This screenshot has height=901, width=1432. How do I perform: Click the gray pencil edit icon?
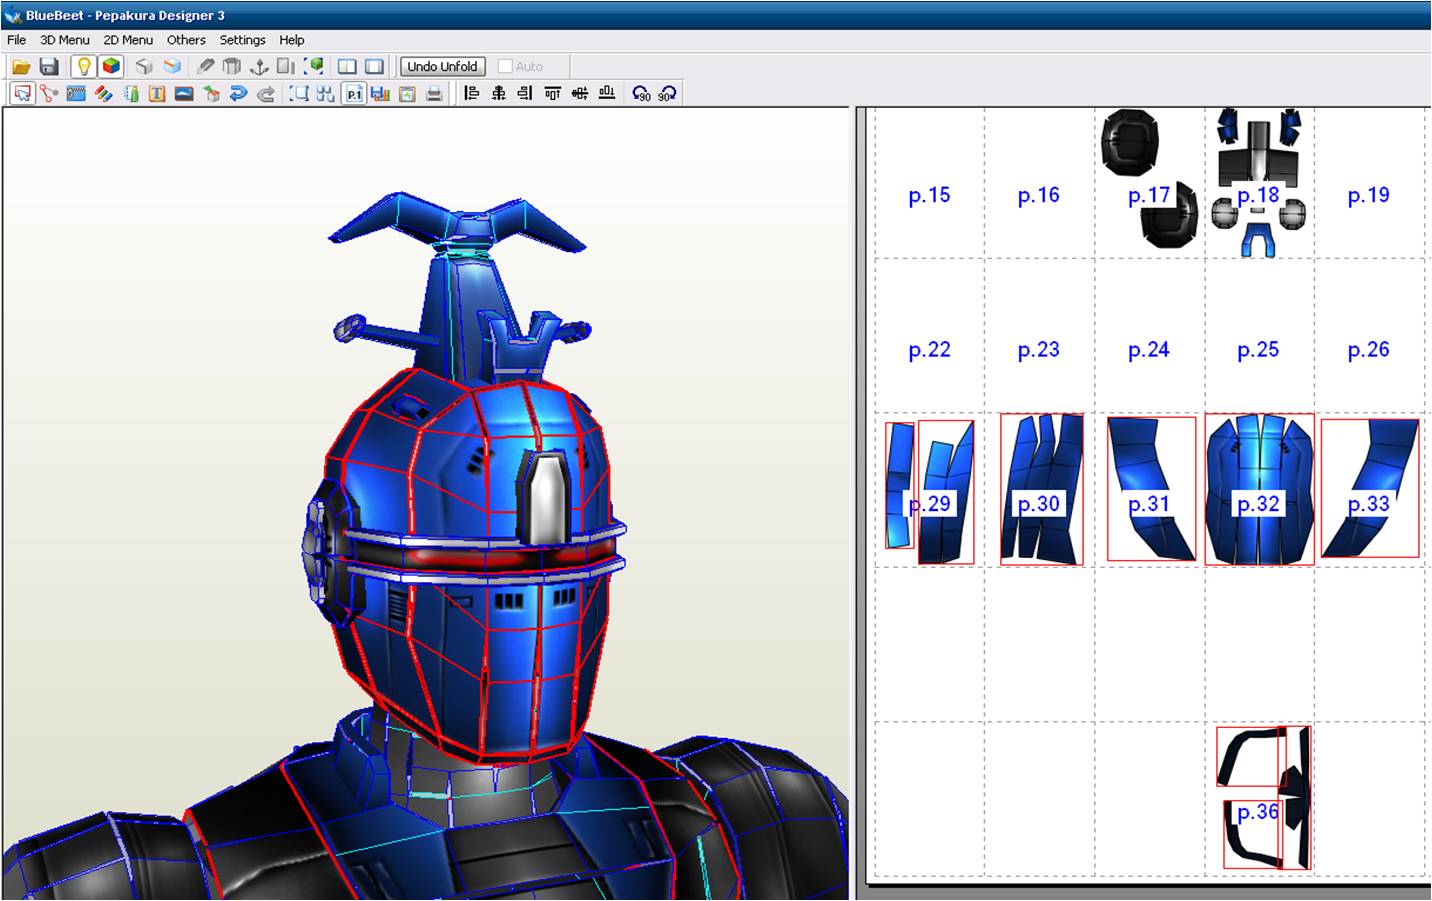(x=205, y=67)
